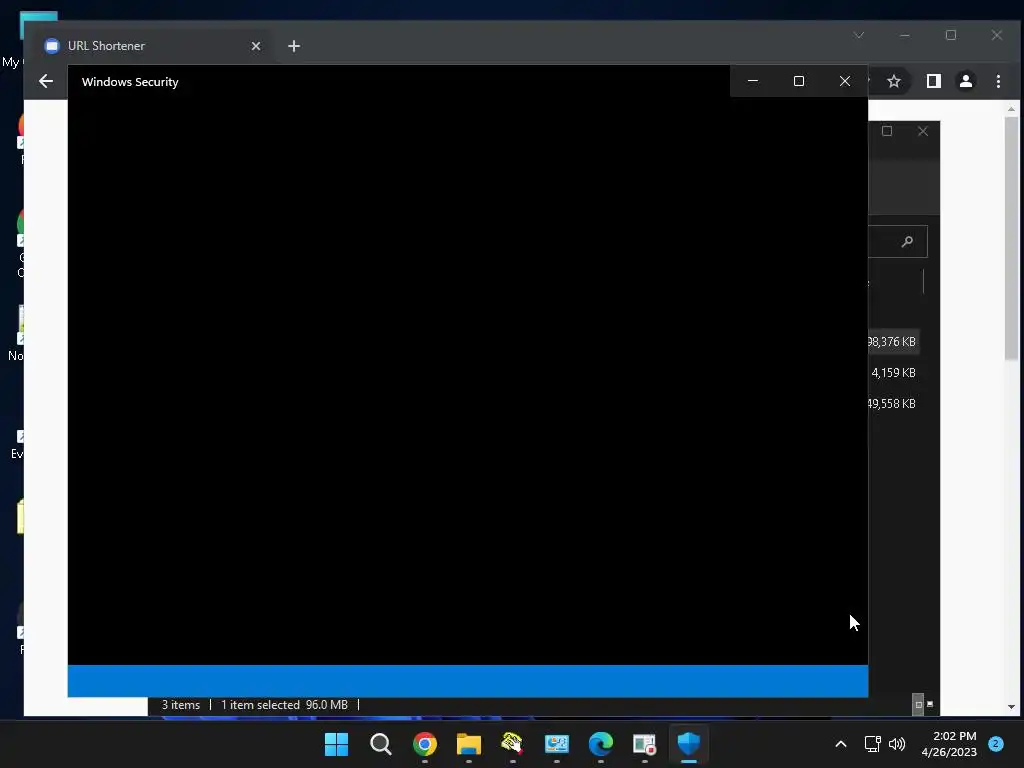Maximize the Windows Security window
Image resolution: width=1024 pixels, height=768 pixels.
tap(799, 81)
